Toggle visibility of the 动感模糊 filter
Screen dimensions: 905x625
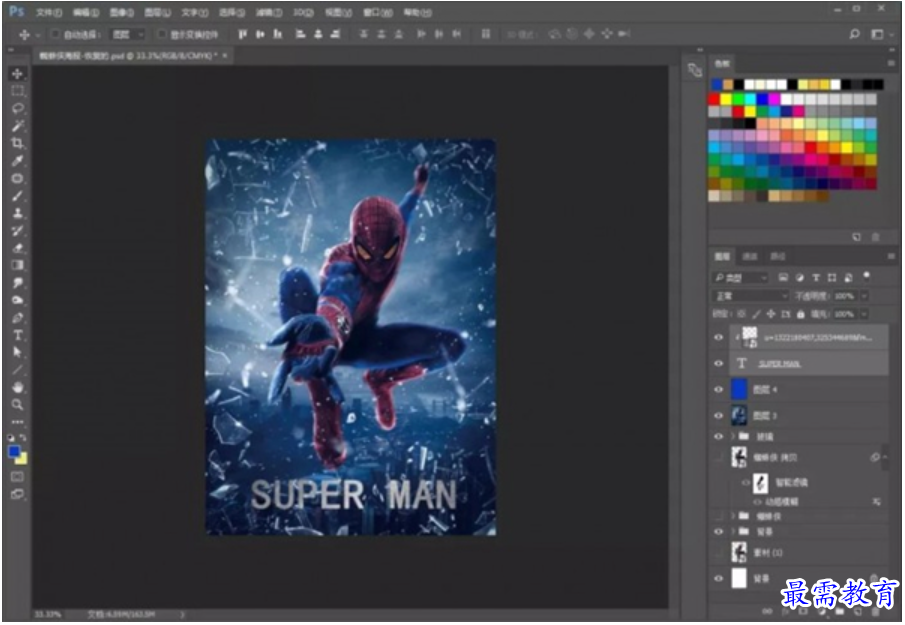pyautogui.click(x=757, y=502)
